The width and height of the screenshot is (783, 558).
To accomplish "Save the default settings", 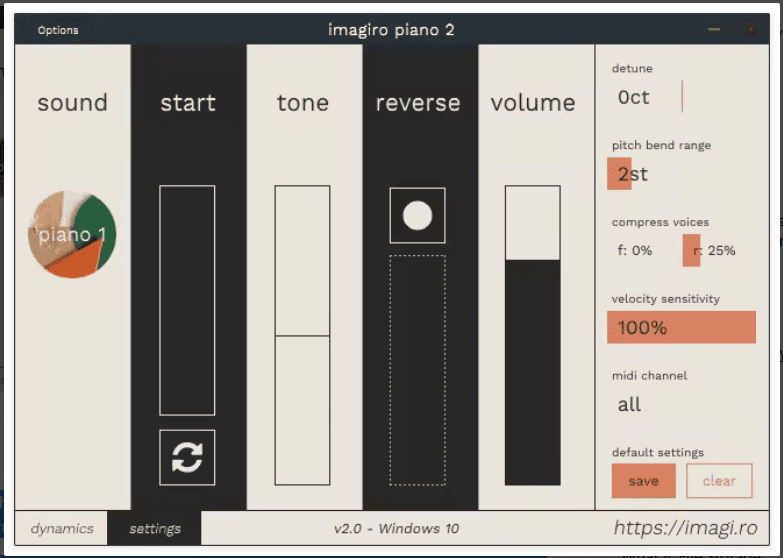I will 644,481.
